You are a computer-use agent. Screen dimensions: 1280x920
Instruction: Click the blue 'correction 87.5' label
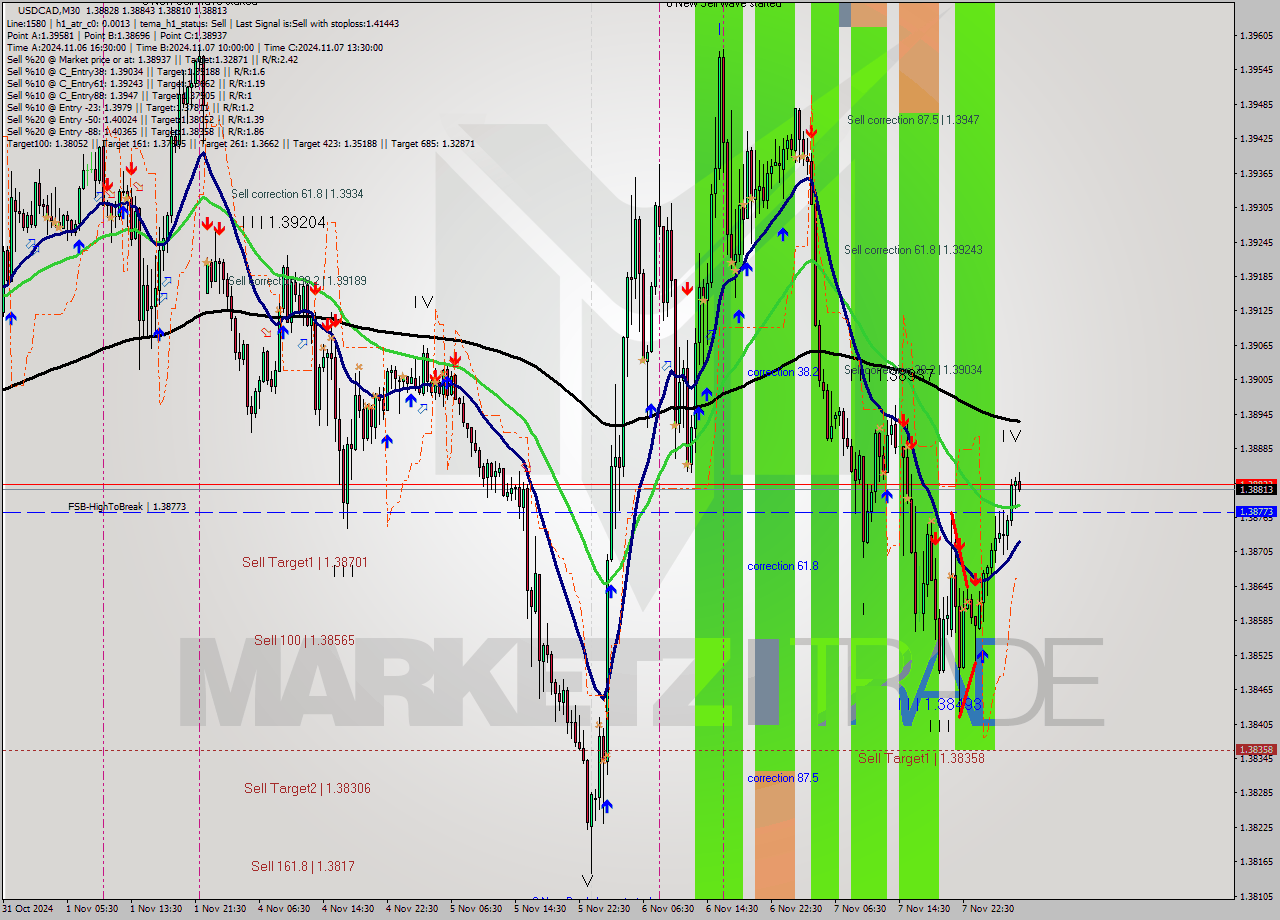point(783,778)
